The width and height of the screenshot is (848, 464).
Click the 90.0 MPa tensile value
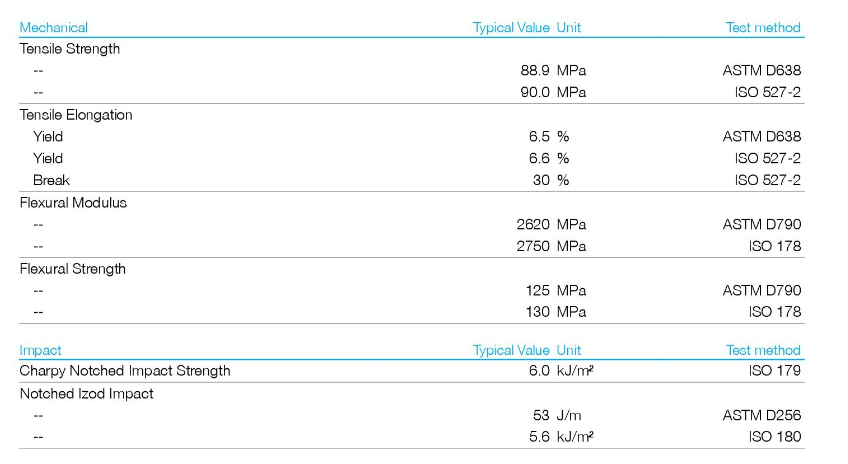pos(548,93)
